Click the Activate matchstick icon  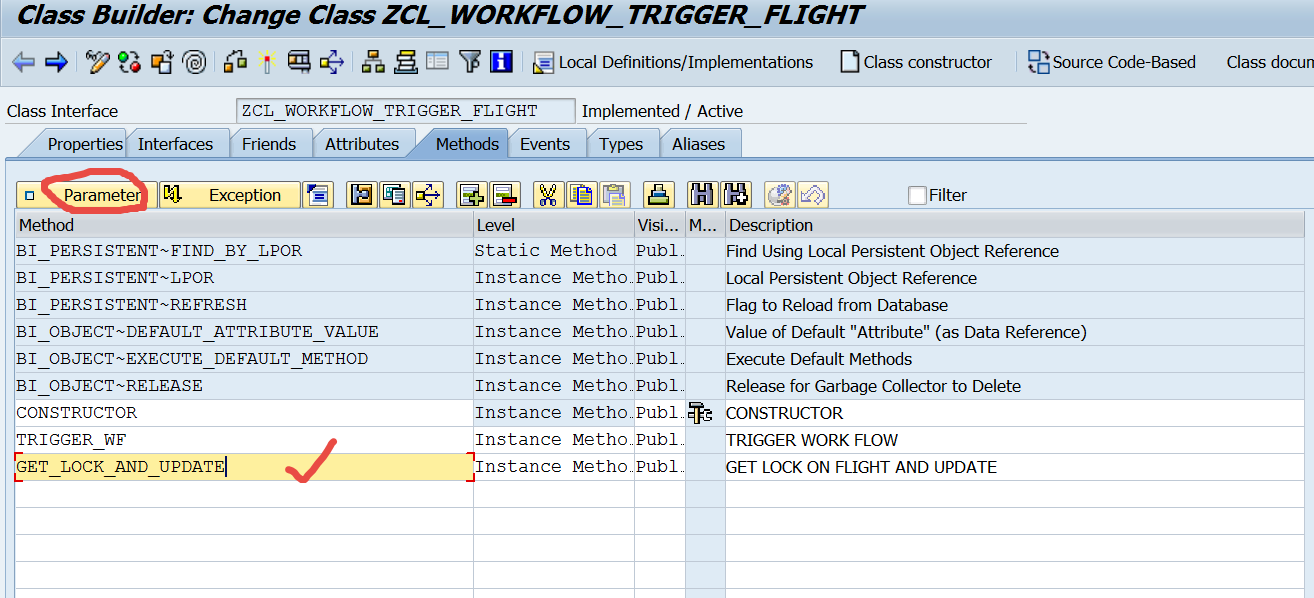(x=266, y=62)
